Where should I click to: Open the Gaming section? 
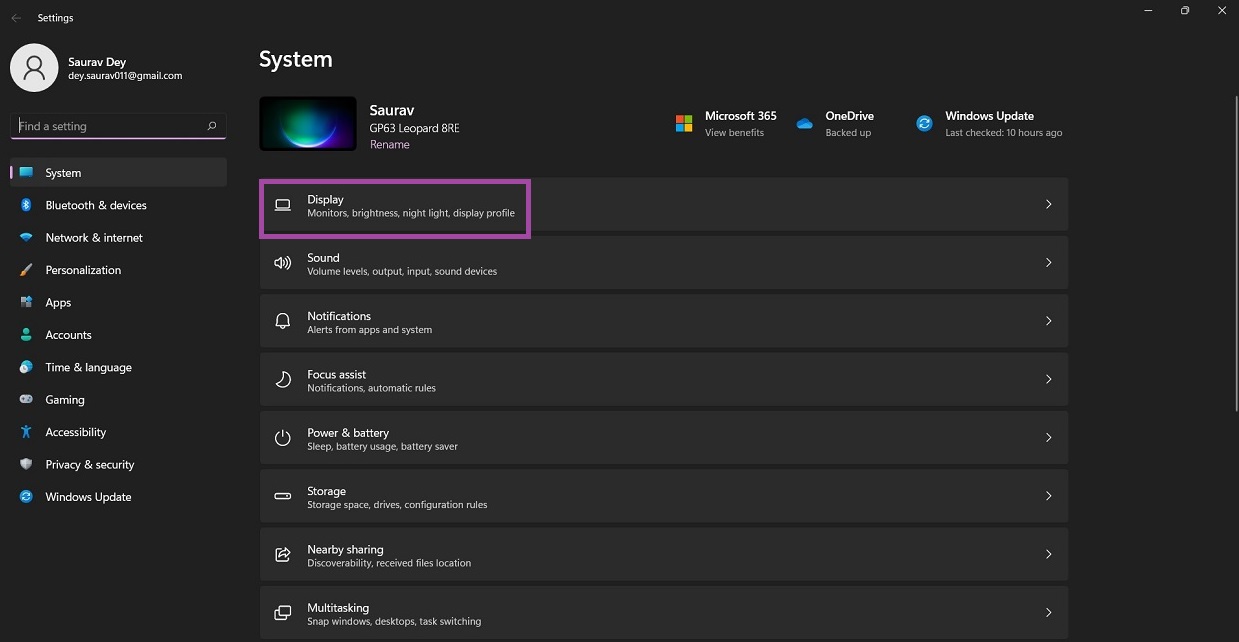click(64, 399)
